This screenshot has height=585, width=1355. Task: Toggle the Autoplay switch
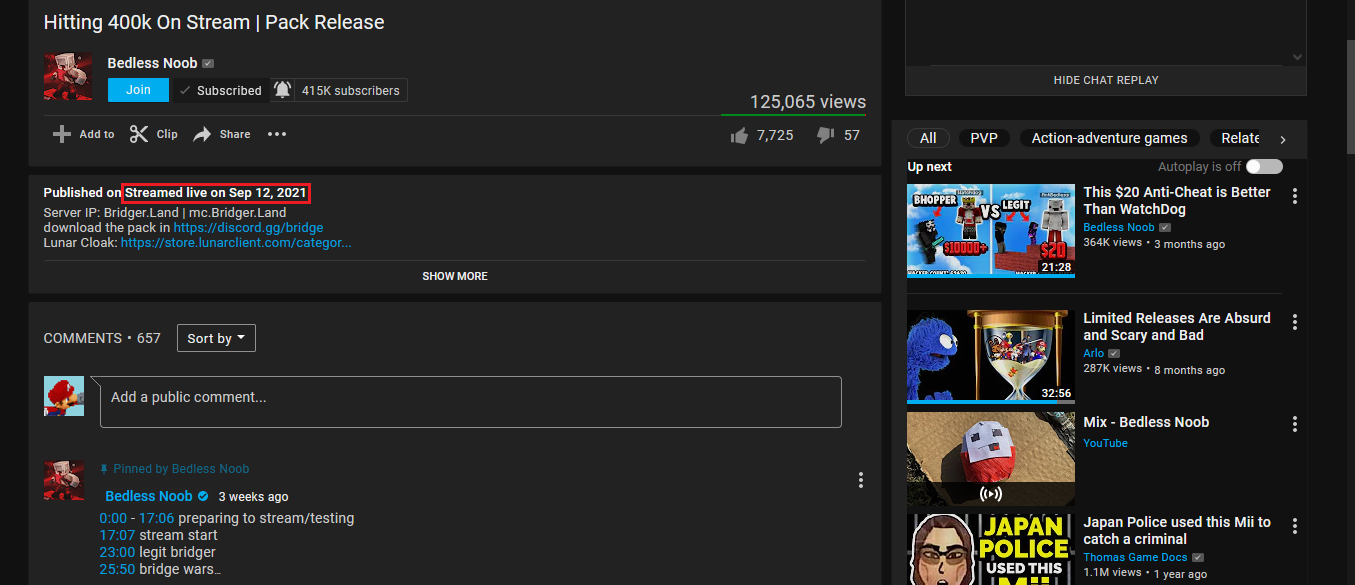[1264, 167]
